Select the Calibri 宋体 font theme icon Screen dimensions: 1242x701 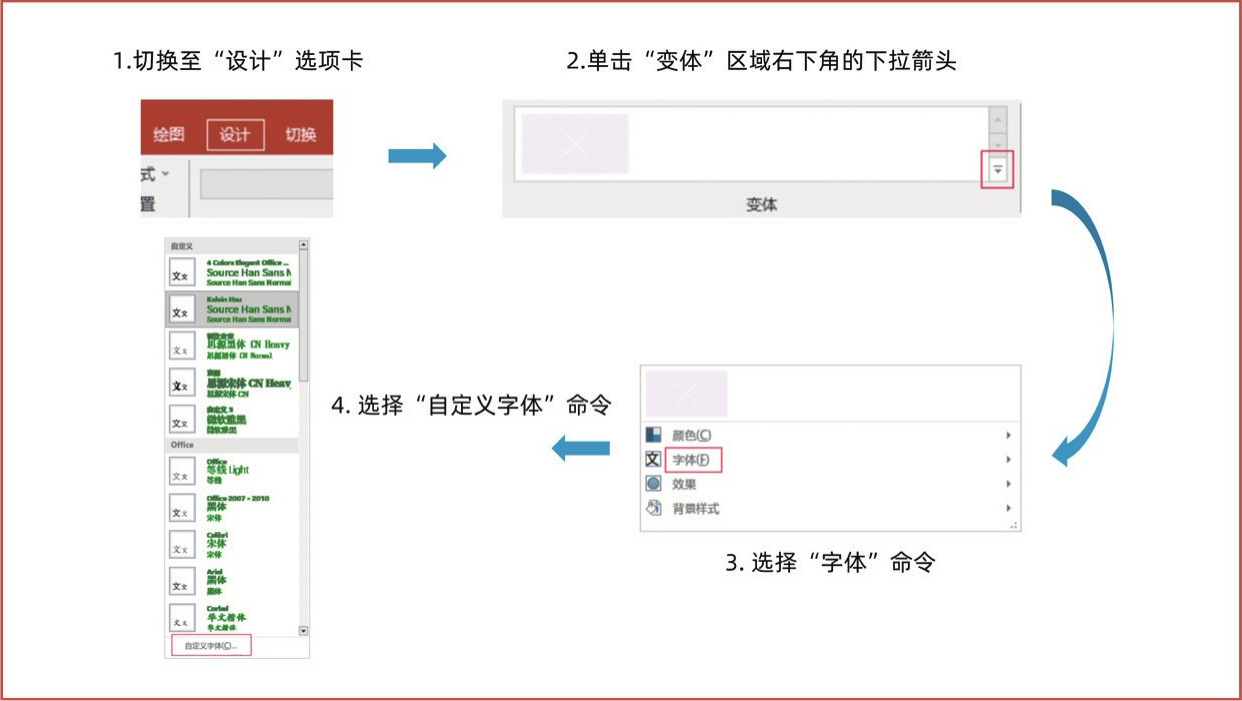click(182, 546)
